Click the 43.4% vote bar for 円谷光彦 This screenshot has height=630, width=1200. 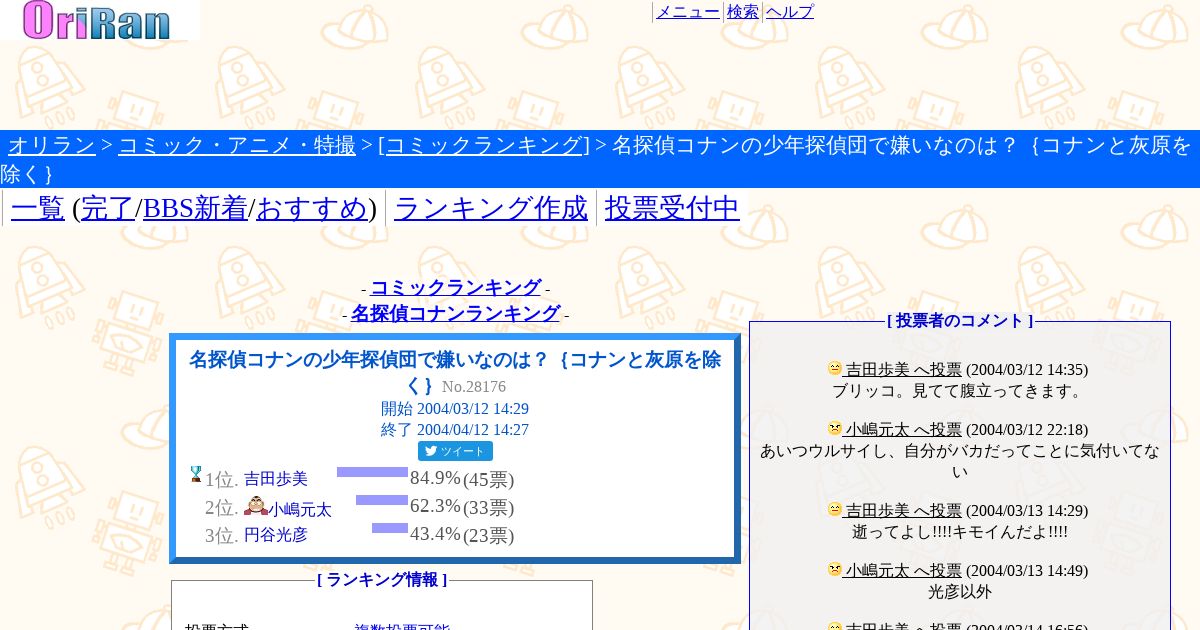[x=390, y=528]
